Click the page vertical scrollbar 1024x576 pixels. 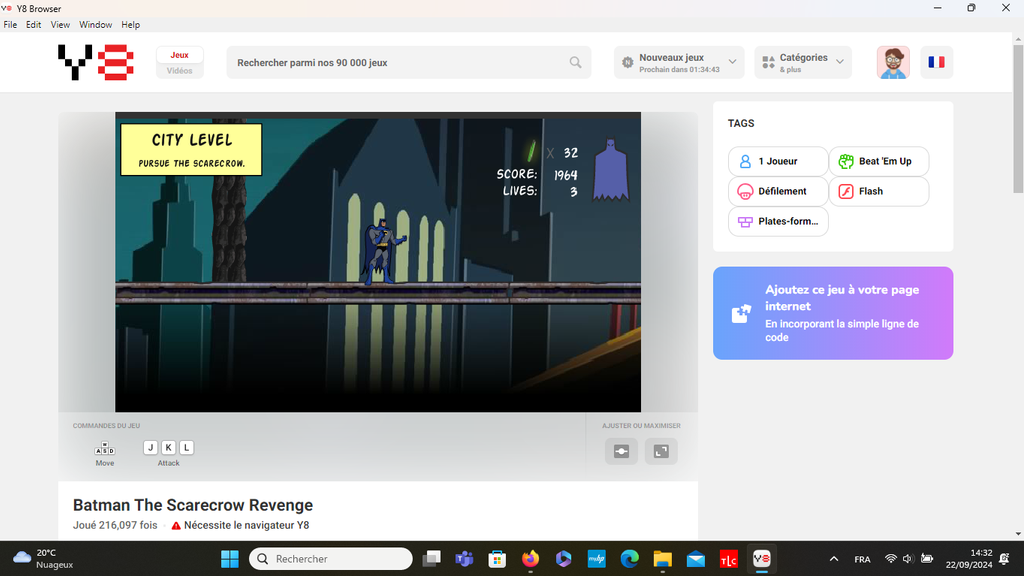[1018, 140]
